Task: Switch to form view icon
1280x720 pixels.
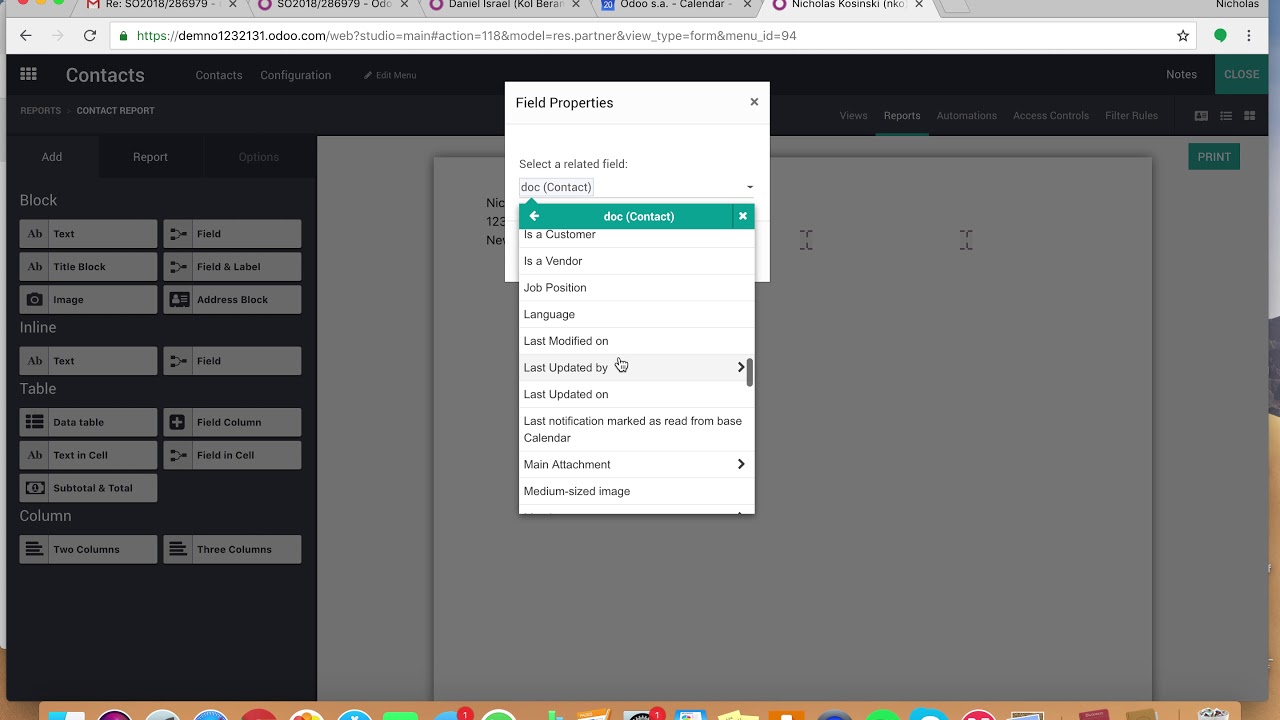Action: click(x=1201, y=116)
